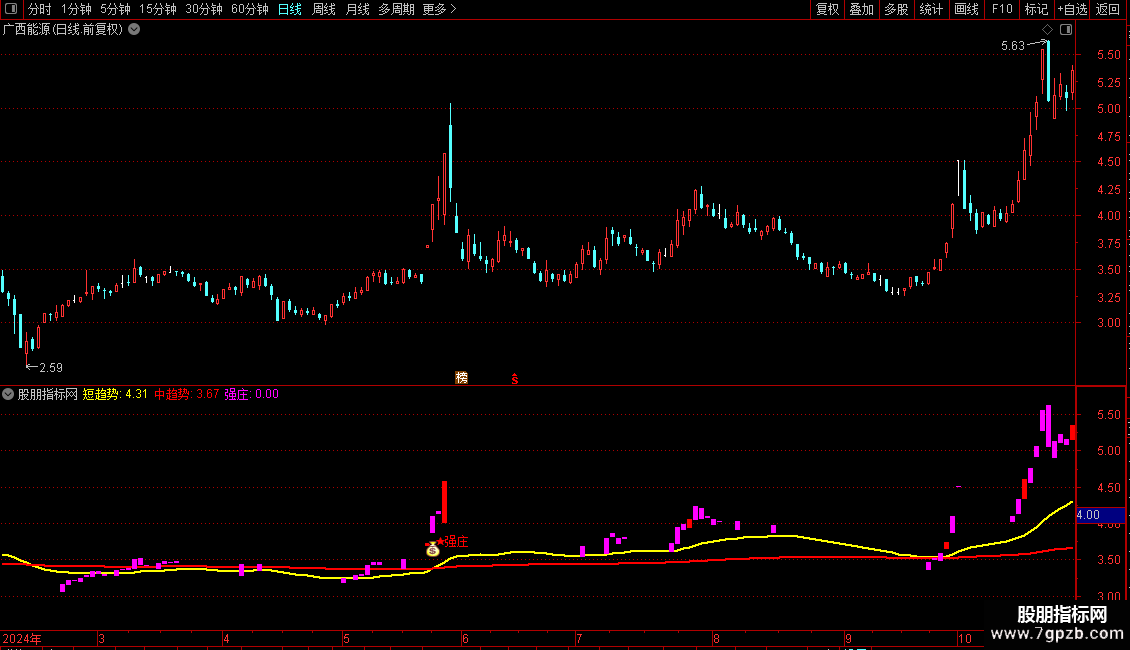Click the 广西能源(日线.前复权) chart title
This screenshot has height=650, width=1130.
[x=63, y=30]
